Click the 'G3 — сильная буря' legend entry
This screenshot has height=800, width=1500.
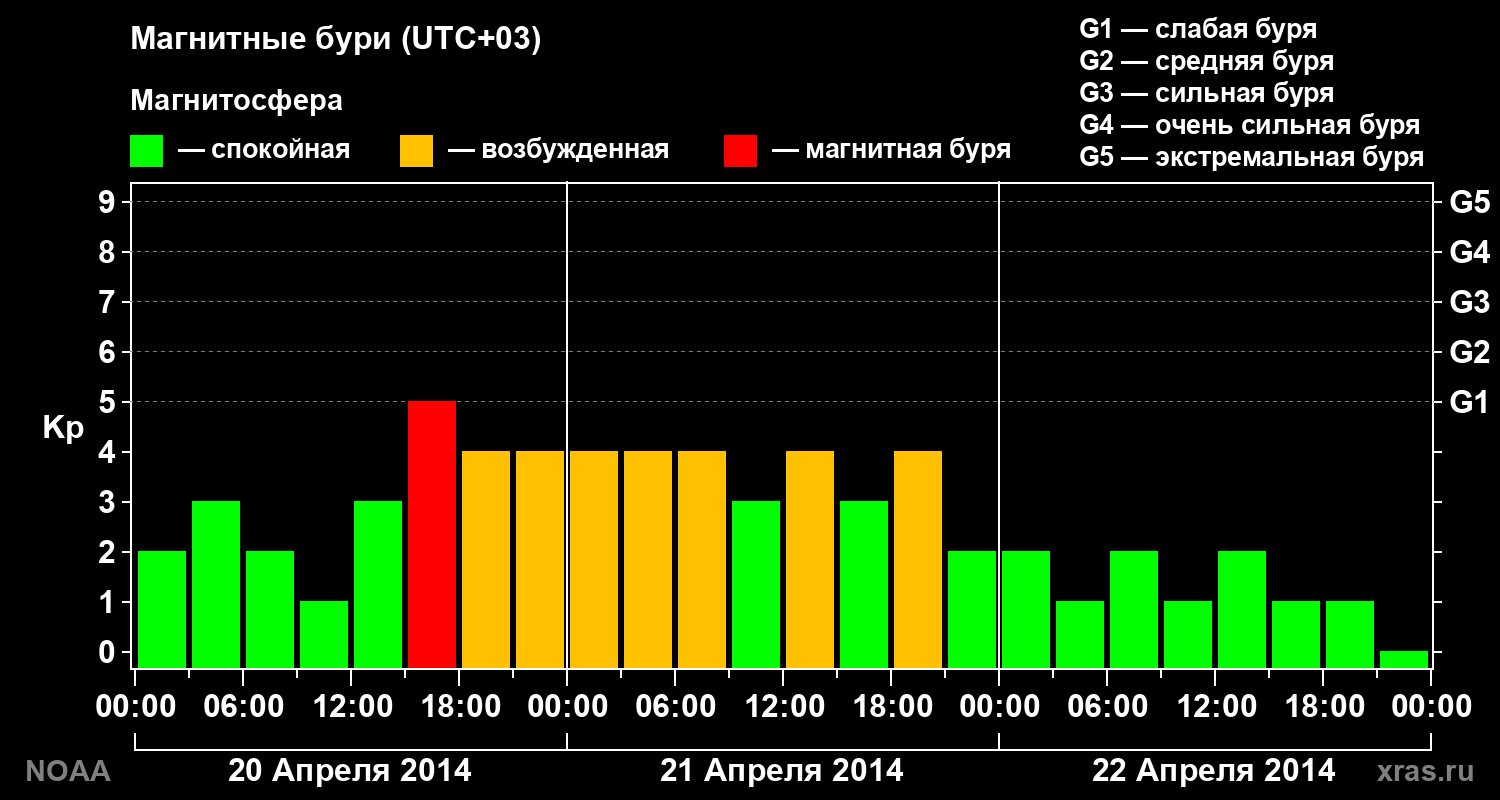tap(1207, 93)
